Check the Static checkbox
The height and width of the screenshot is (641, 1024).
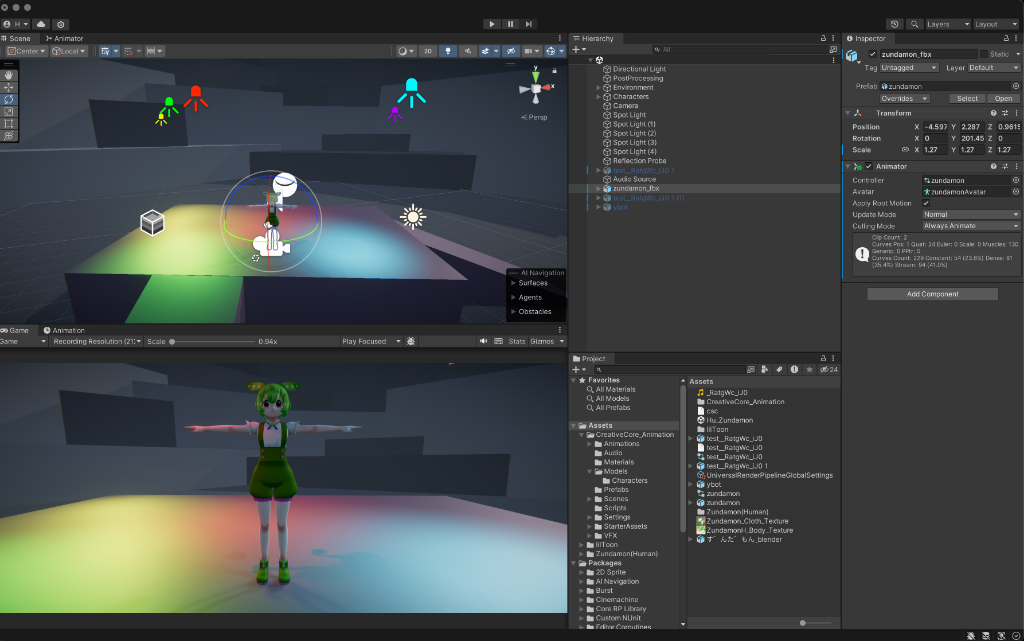pyautogui.click(x=984, y=54)
